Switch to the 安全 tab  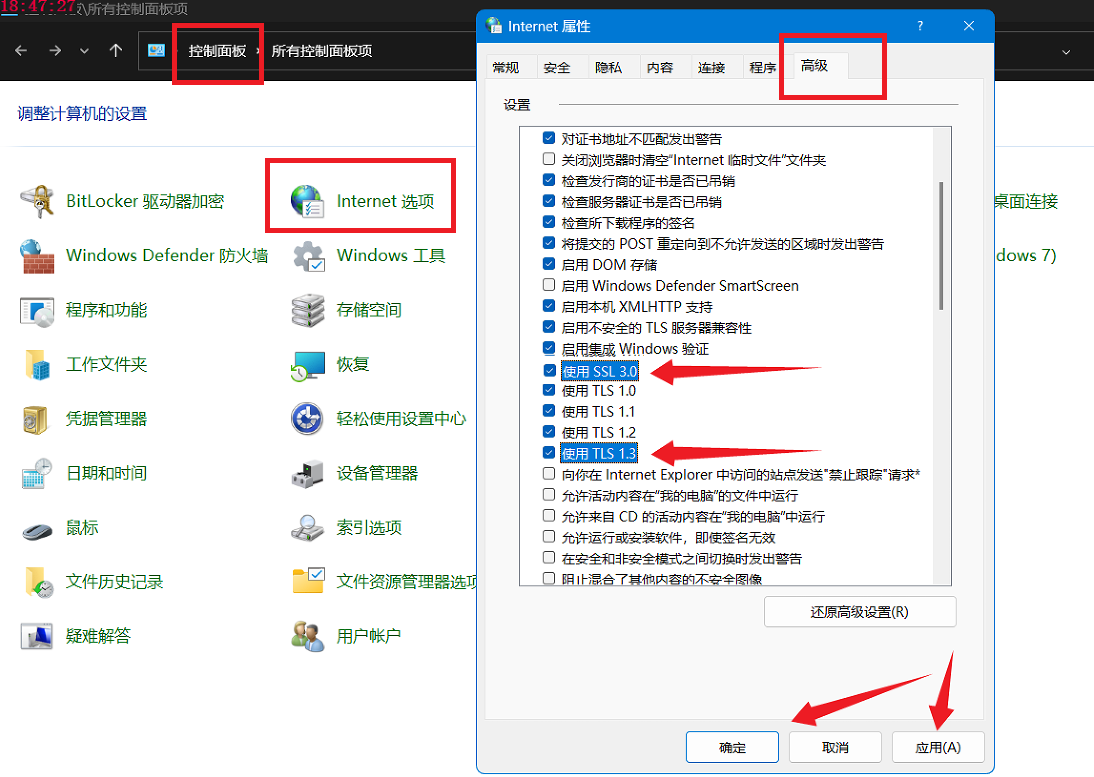pos(557,67)
